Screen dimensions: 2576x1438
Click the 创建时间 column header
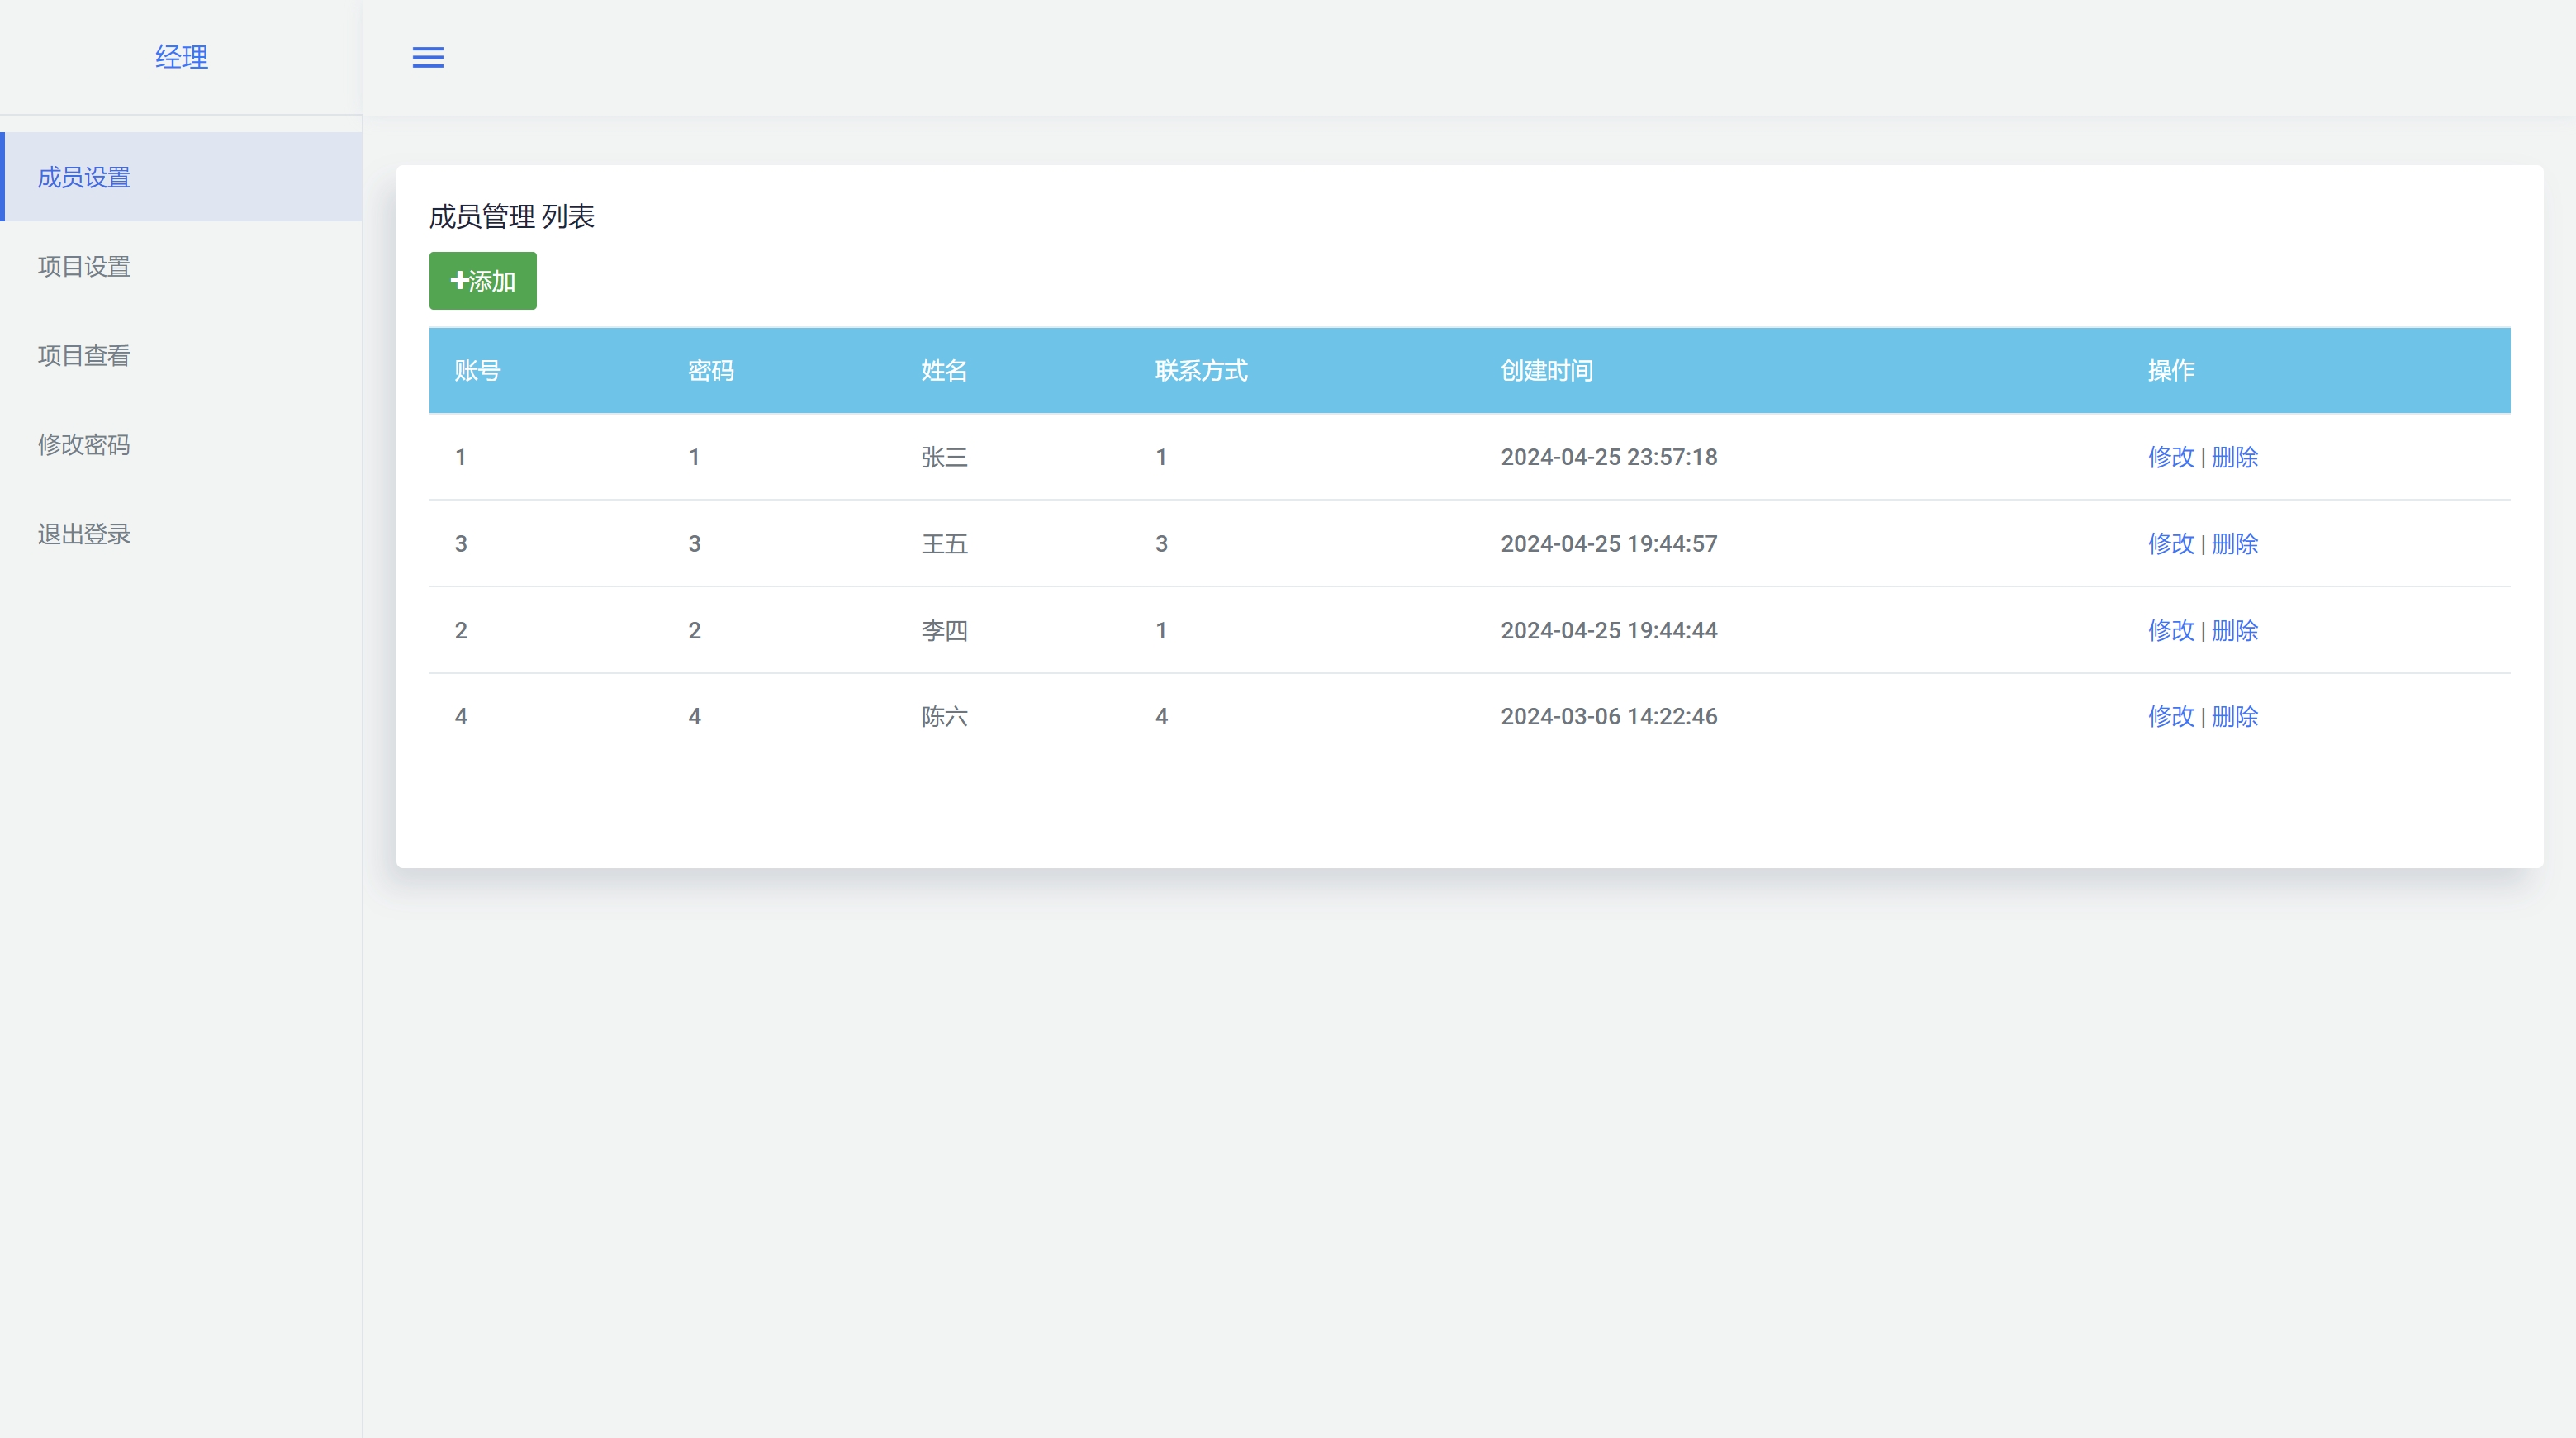(x=1547, y=370)
